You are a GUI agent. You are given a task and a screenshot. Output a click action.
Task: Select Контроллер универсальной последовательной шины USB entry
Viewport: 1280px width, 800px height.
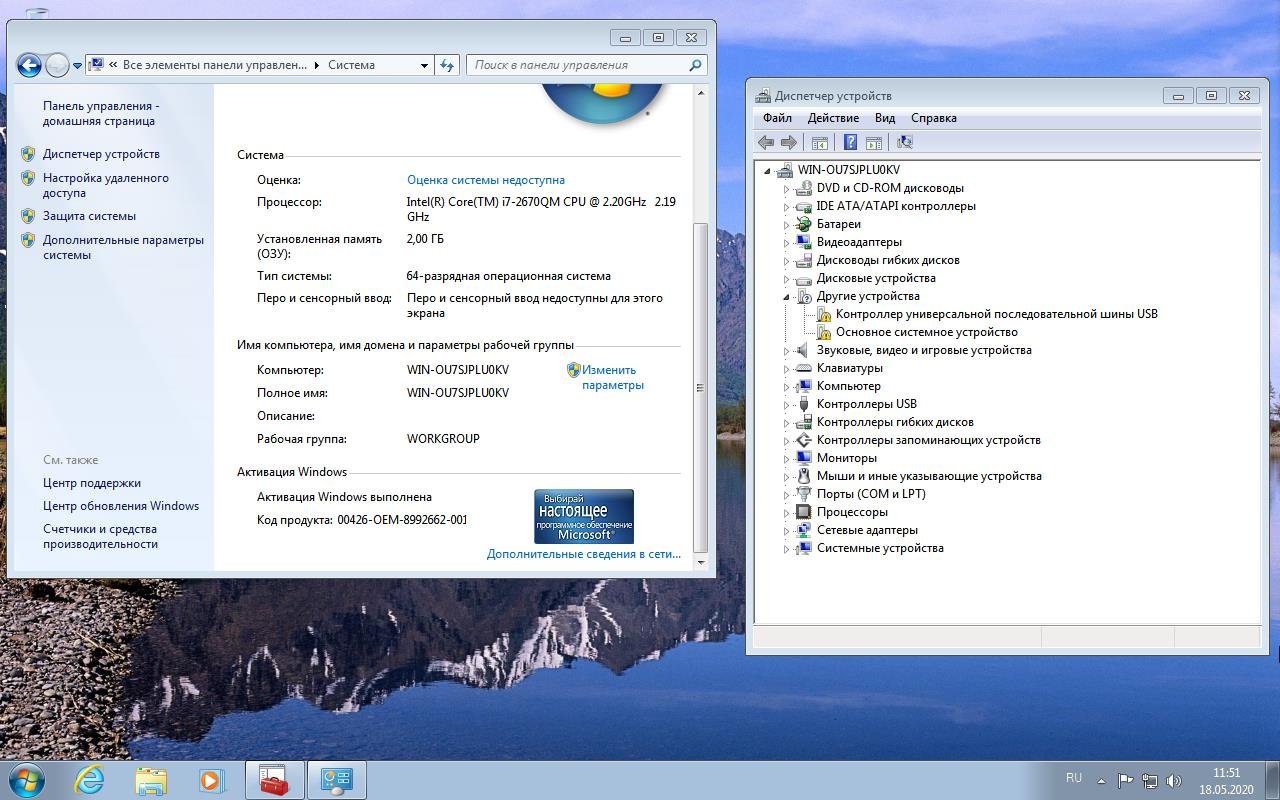click(997, 314)
